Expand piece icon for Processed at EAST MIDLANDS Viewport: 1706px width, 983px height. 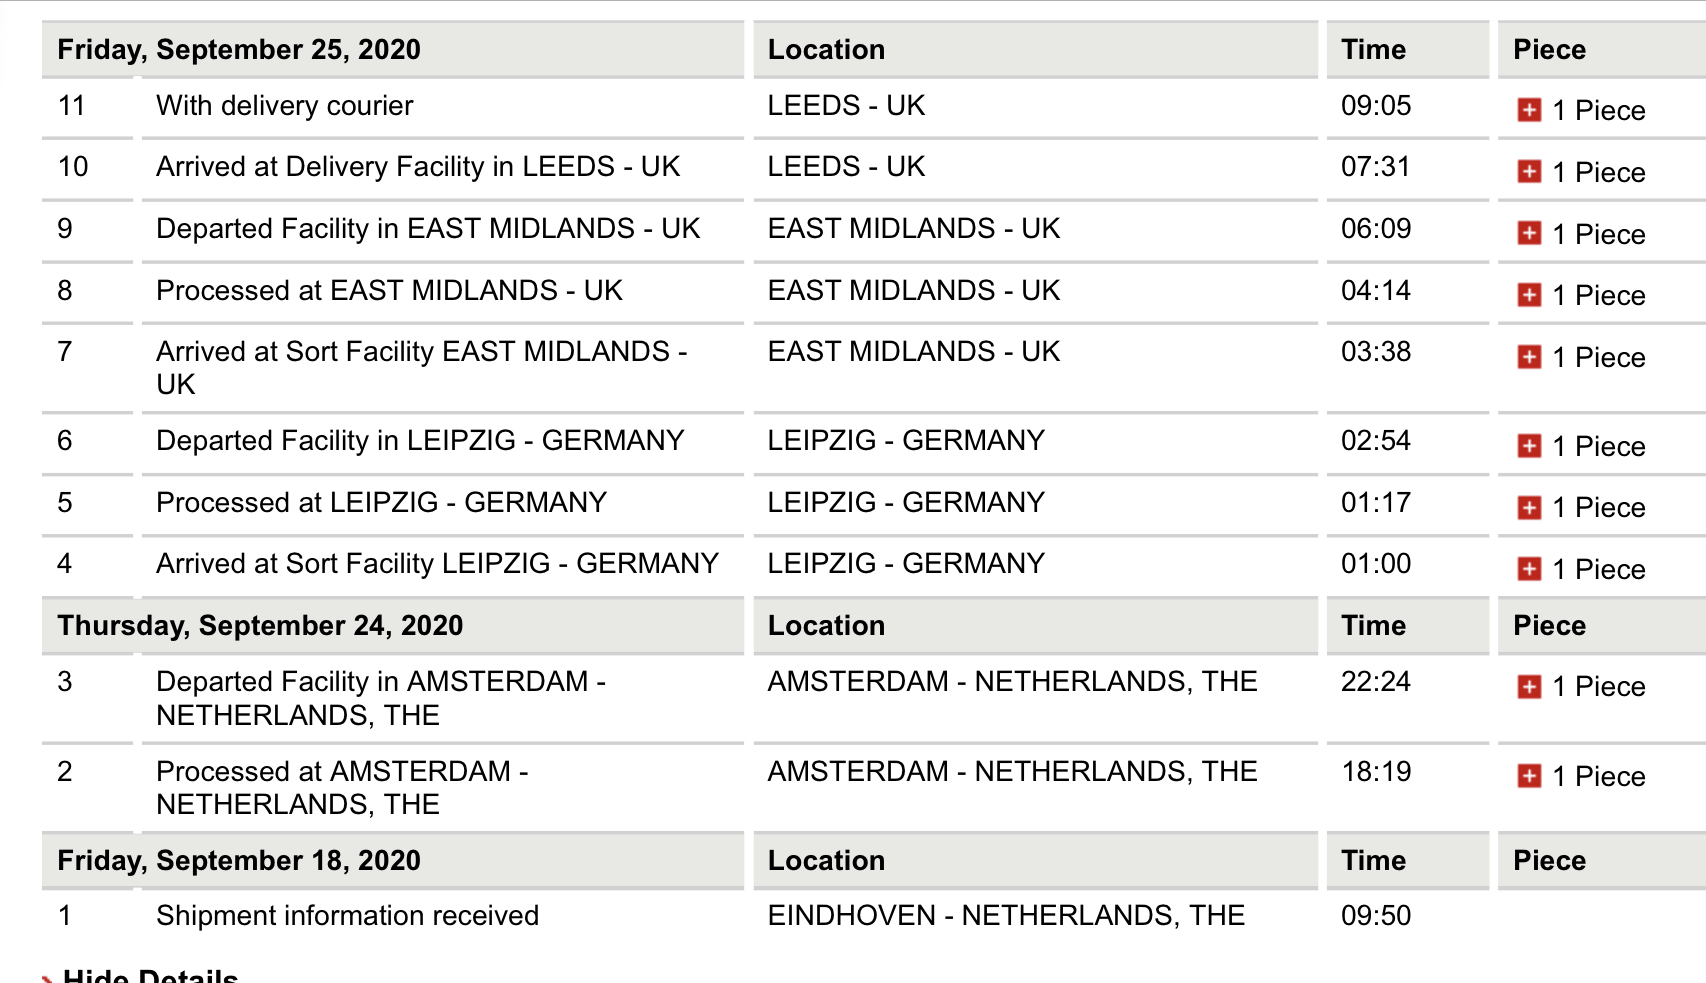tap(1529, 295)
